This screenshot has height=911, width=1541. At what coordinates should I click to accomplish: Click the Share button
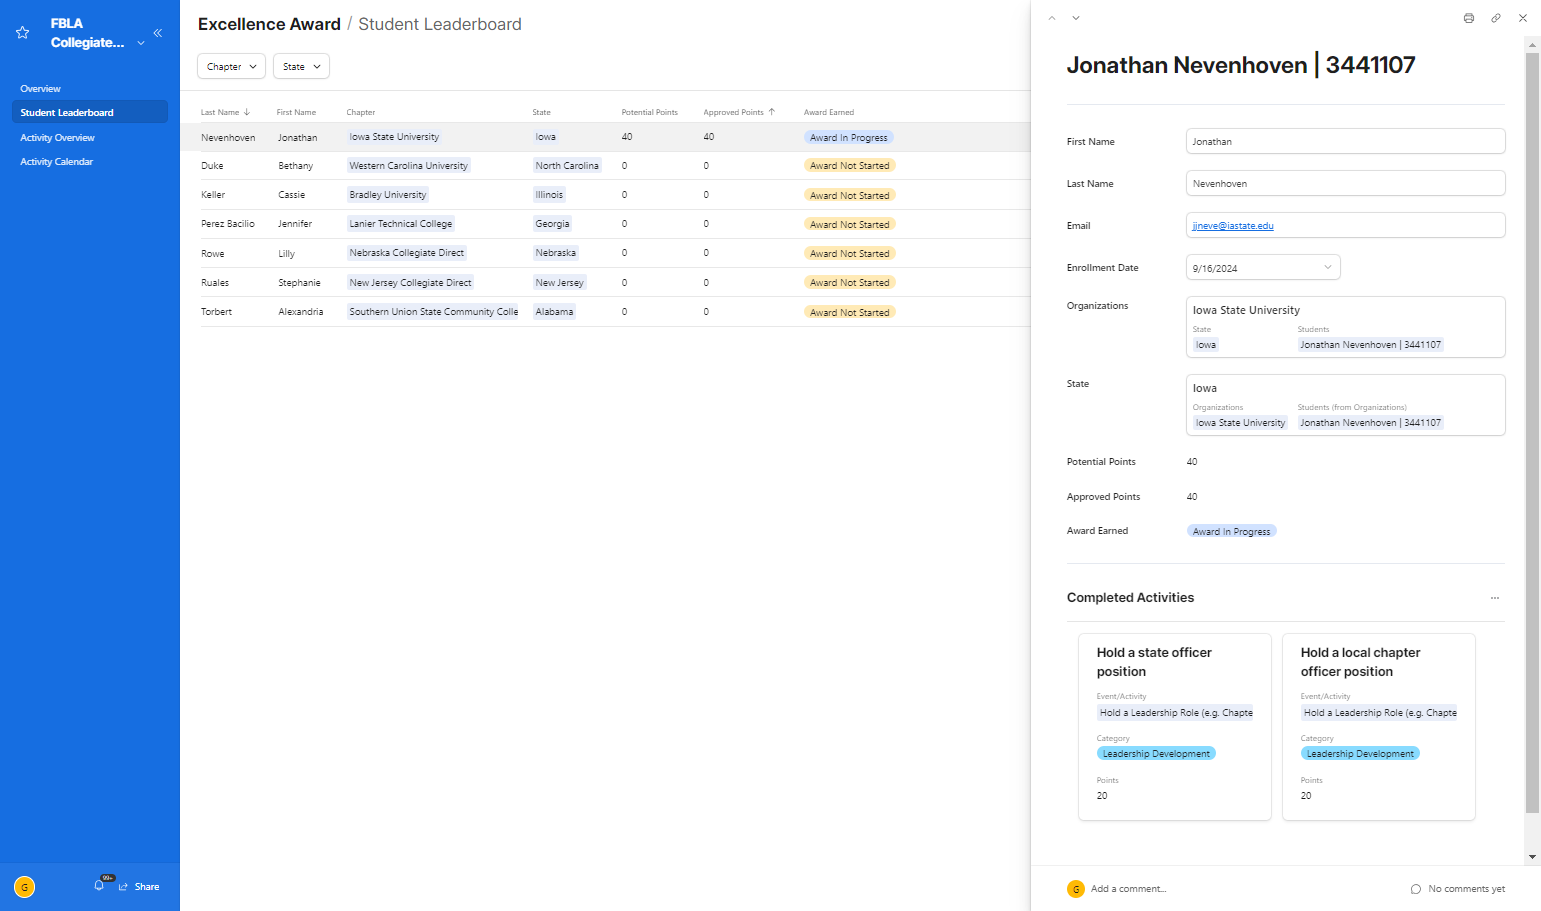pyautogui.click(x=139, y=887)
